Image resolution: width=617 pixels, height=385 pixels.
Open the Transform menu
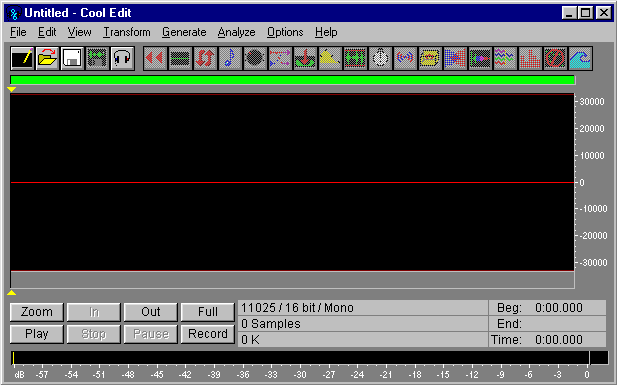point(127,32)
